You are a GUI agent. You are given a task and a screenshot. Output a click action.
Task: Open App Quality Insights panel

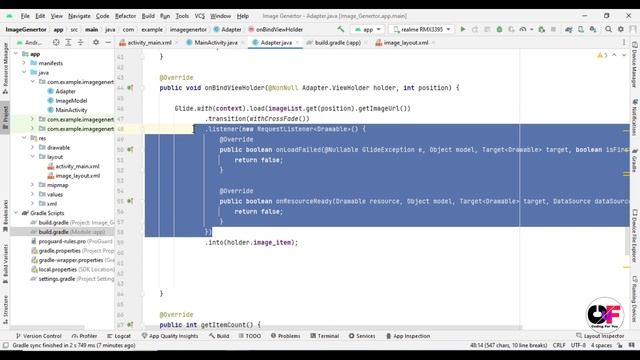(170, 336)
